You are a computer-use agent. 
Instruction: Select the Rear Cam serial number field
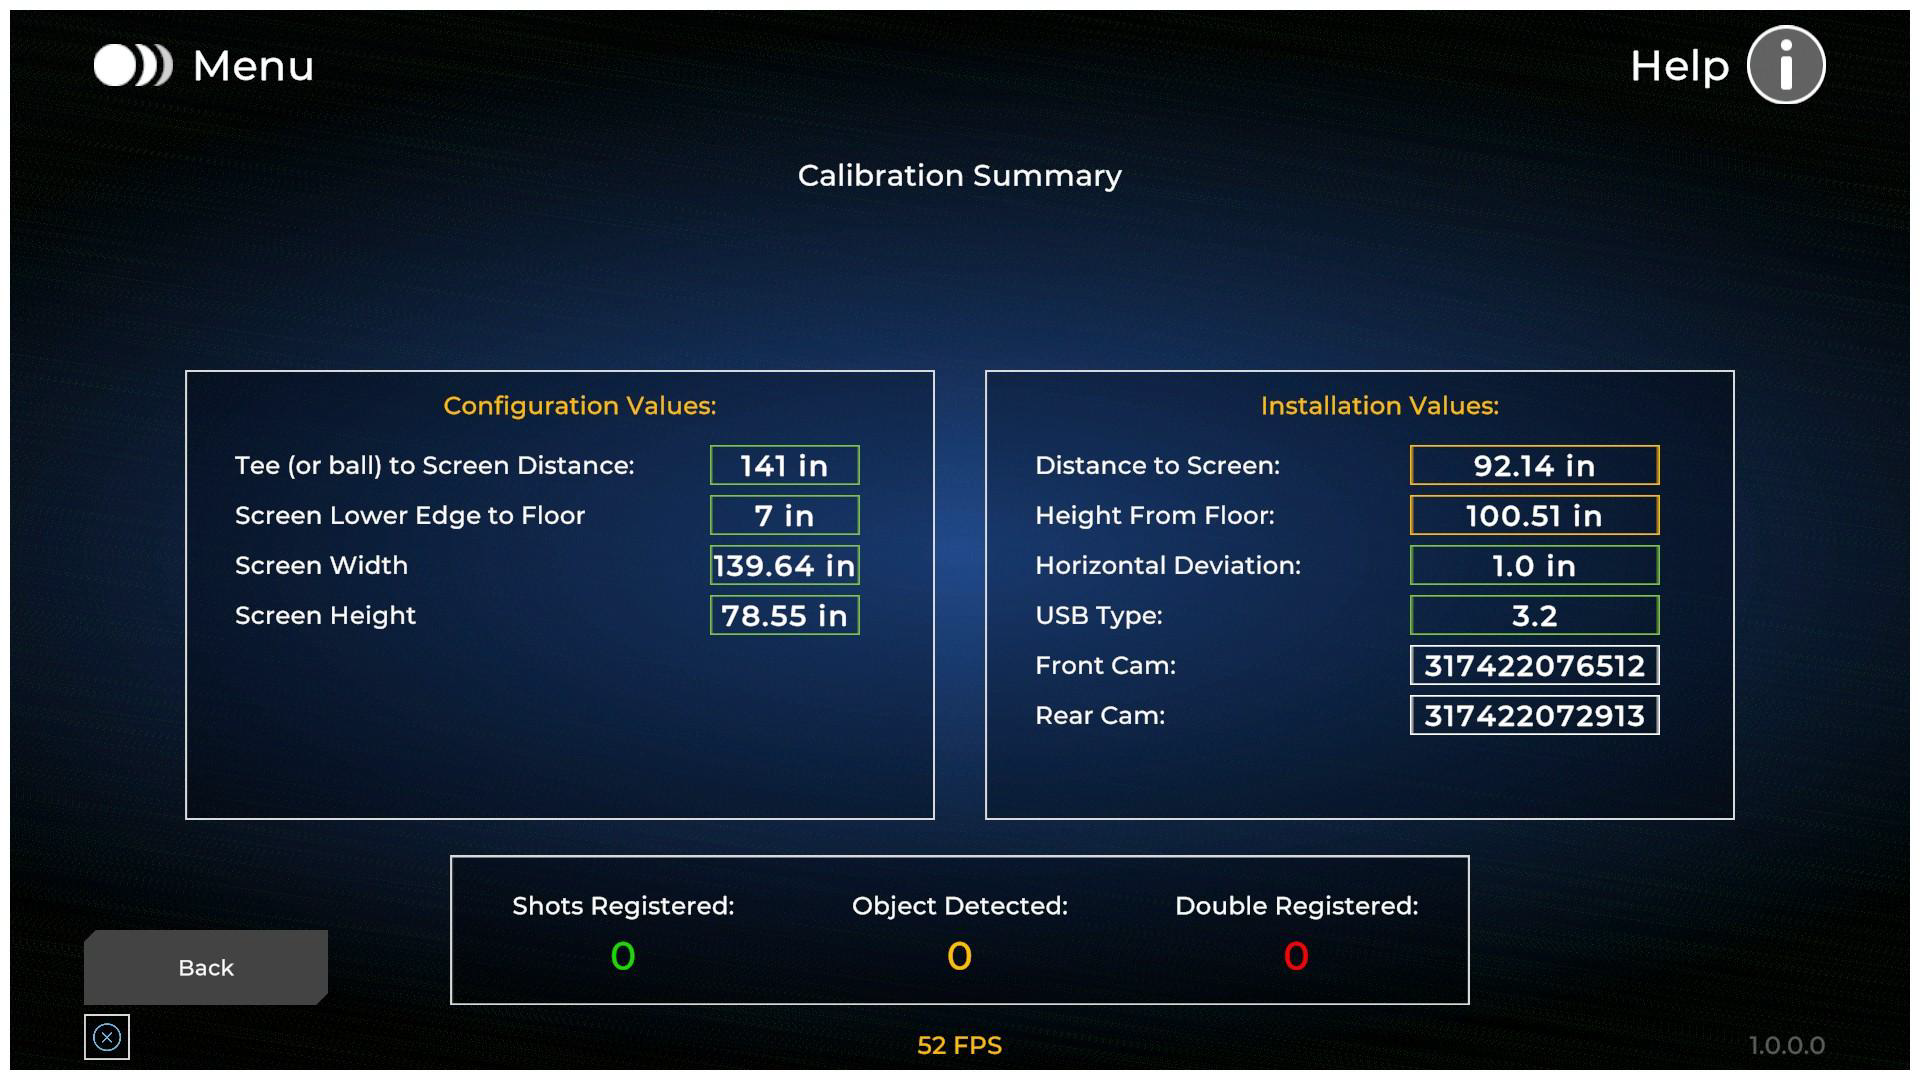(x=1534, y=715)
